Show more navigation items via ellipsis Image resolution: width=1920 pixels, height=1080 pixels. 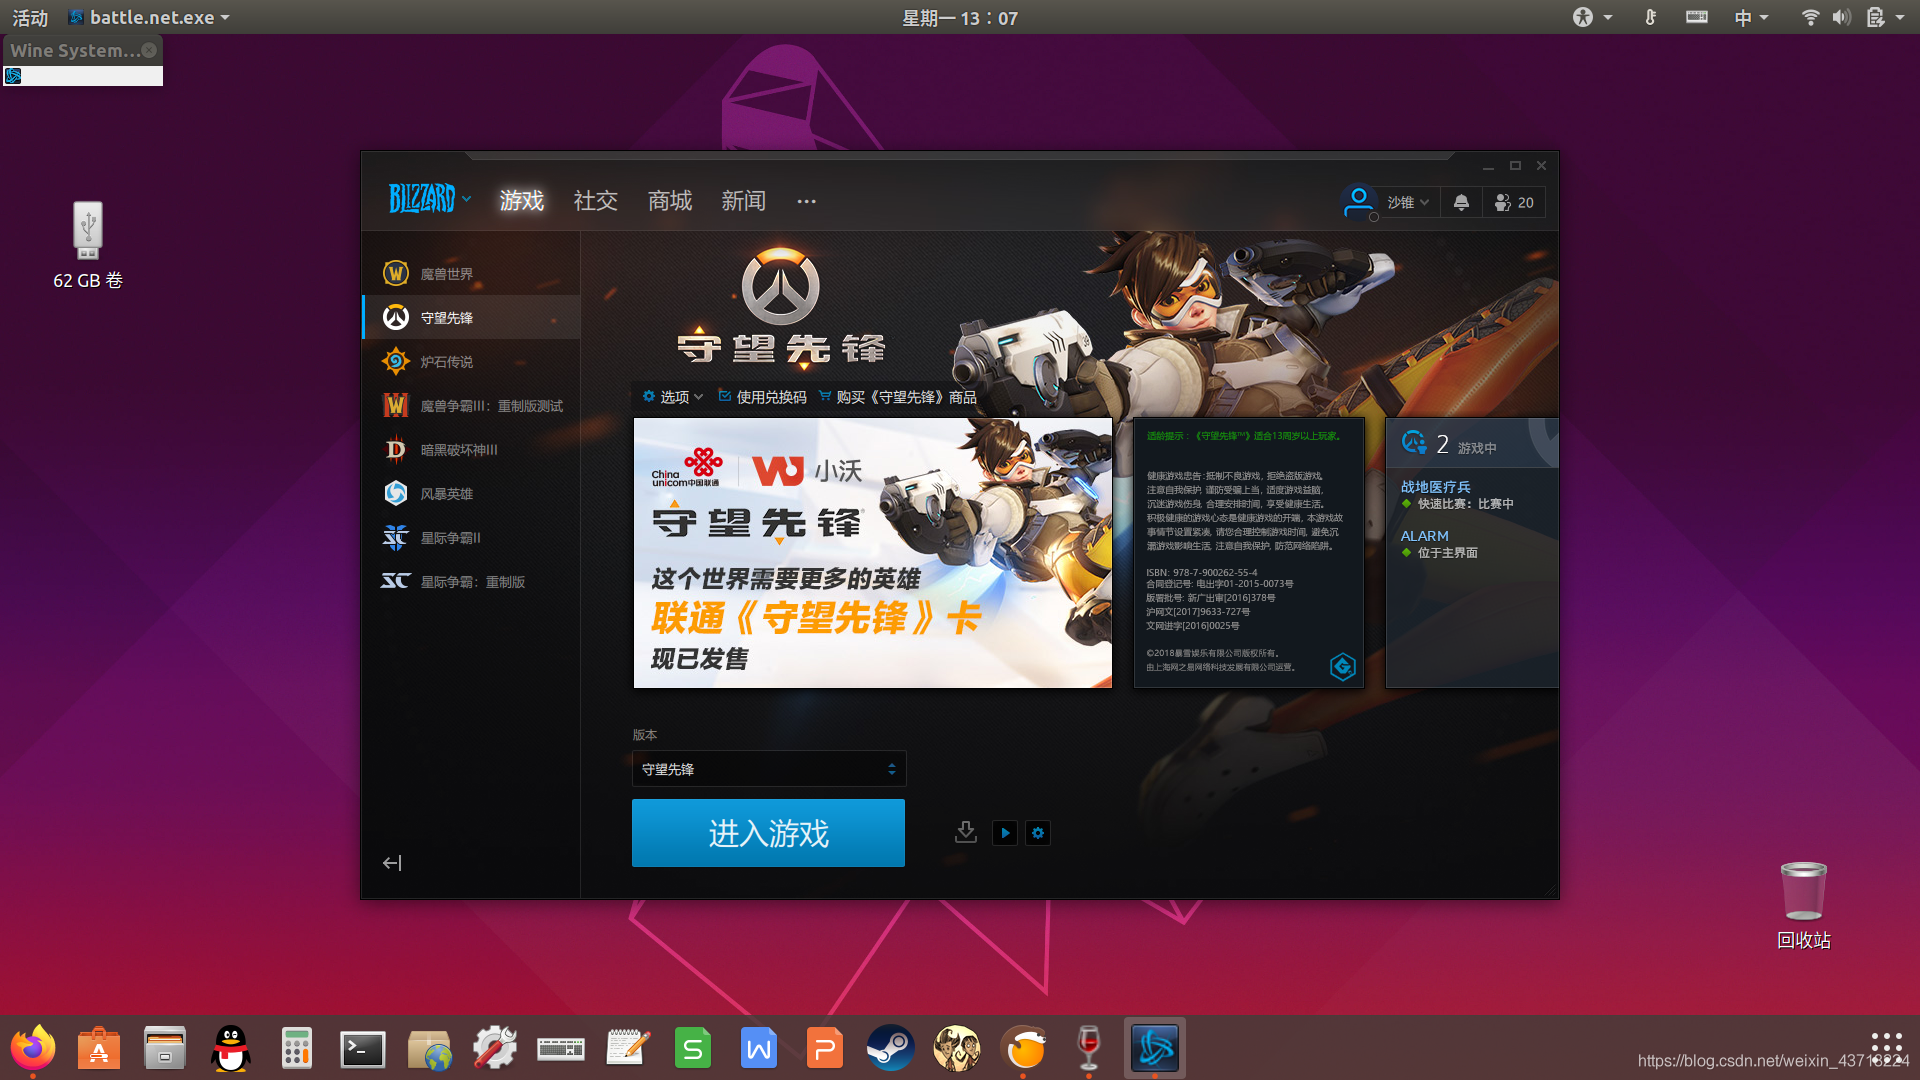tap(806, 201)
